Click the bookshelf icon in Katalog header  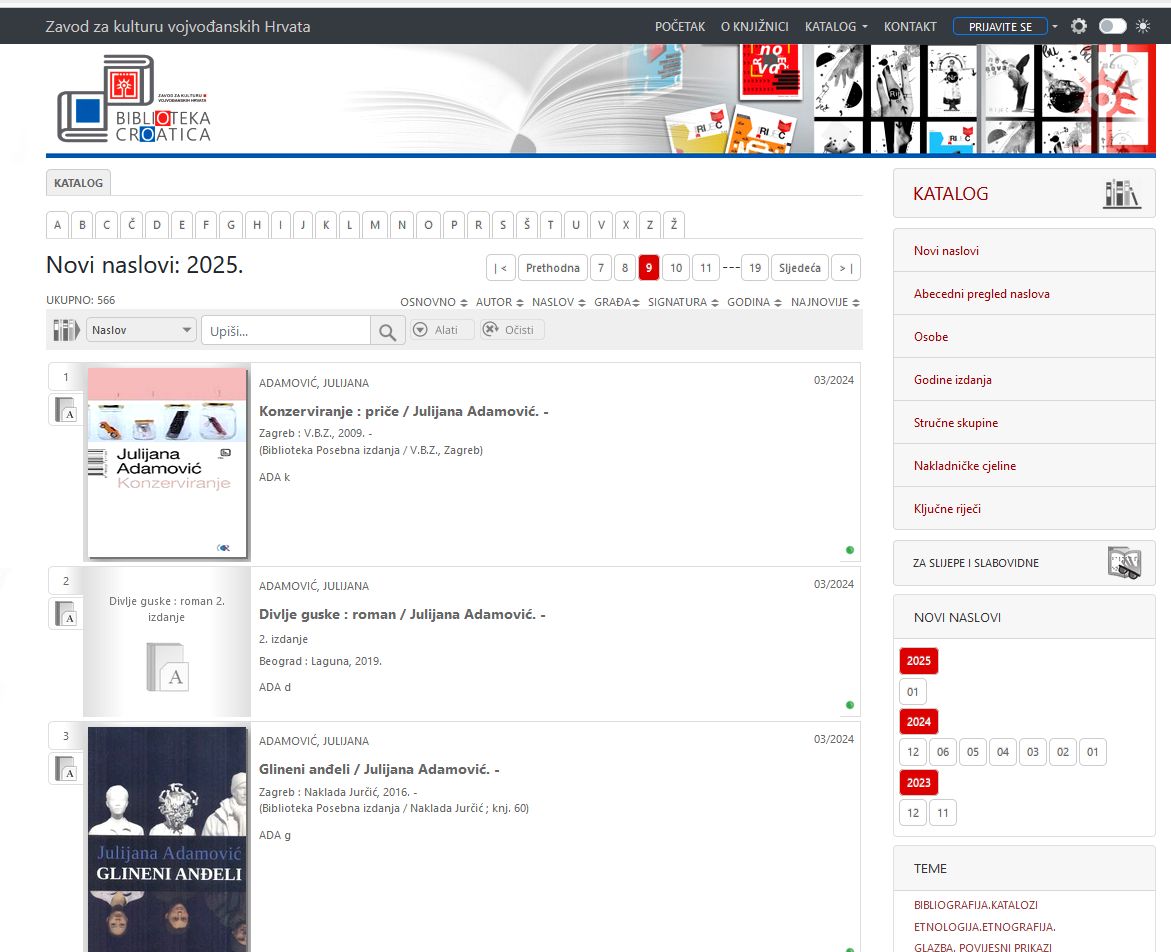pos(1121,194)
